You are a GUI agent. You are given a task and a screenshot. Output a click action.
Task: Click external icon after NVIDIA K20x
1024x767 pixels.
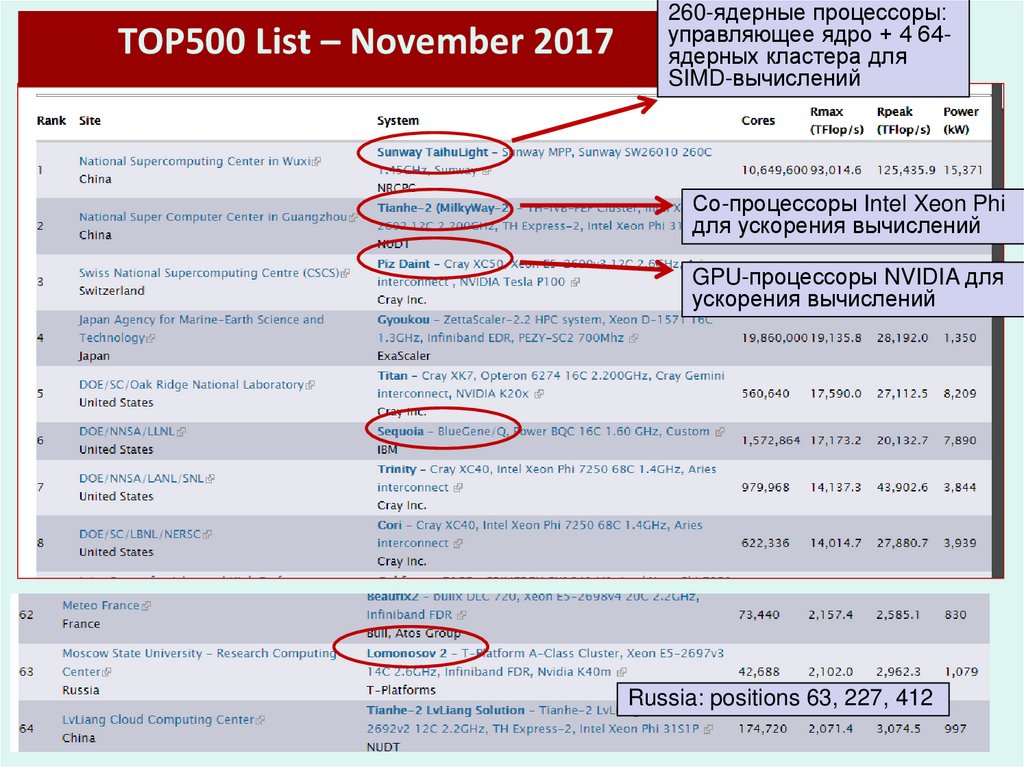click(539, 394)
